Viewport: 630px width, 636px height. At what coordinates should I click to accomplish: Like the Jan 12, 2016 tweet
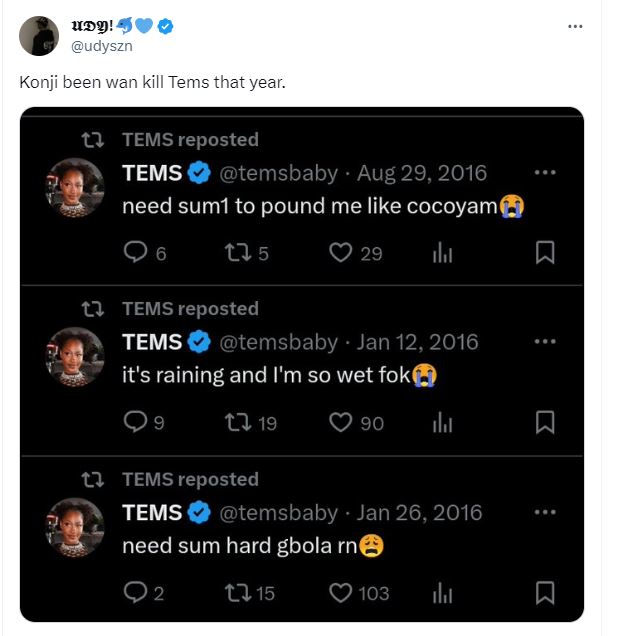(x=341, y=423)
